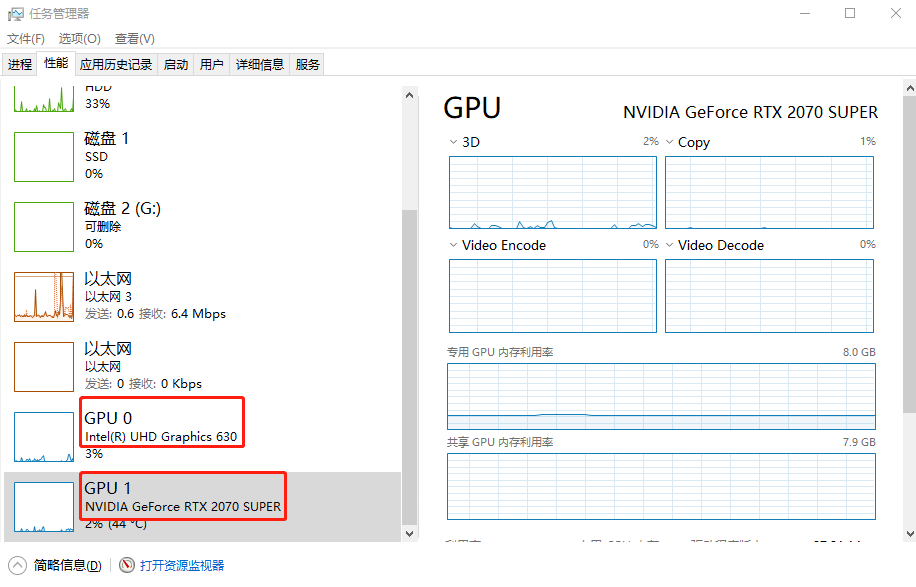Click the sidebar scroll up arrow
916x587 pixels.
410,95
